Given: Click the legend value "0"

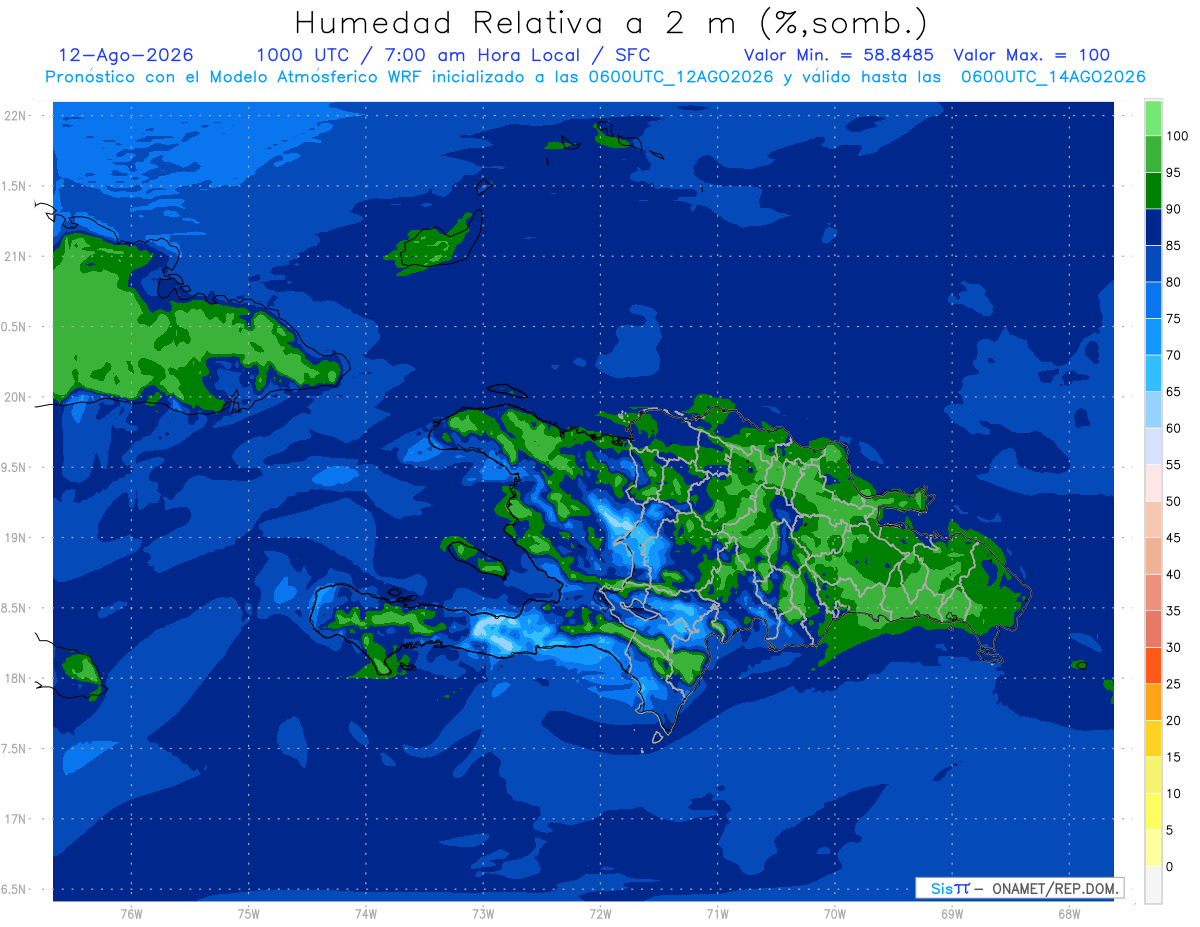Looking at the screenshot, I should (x=1169, y=866).
